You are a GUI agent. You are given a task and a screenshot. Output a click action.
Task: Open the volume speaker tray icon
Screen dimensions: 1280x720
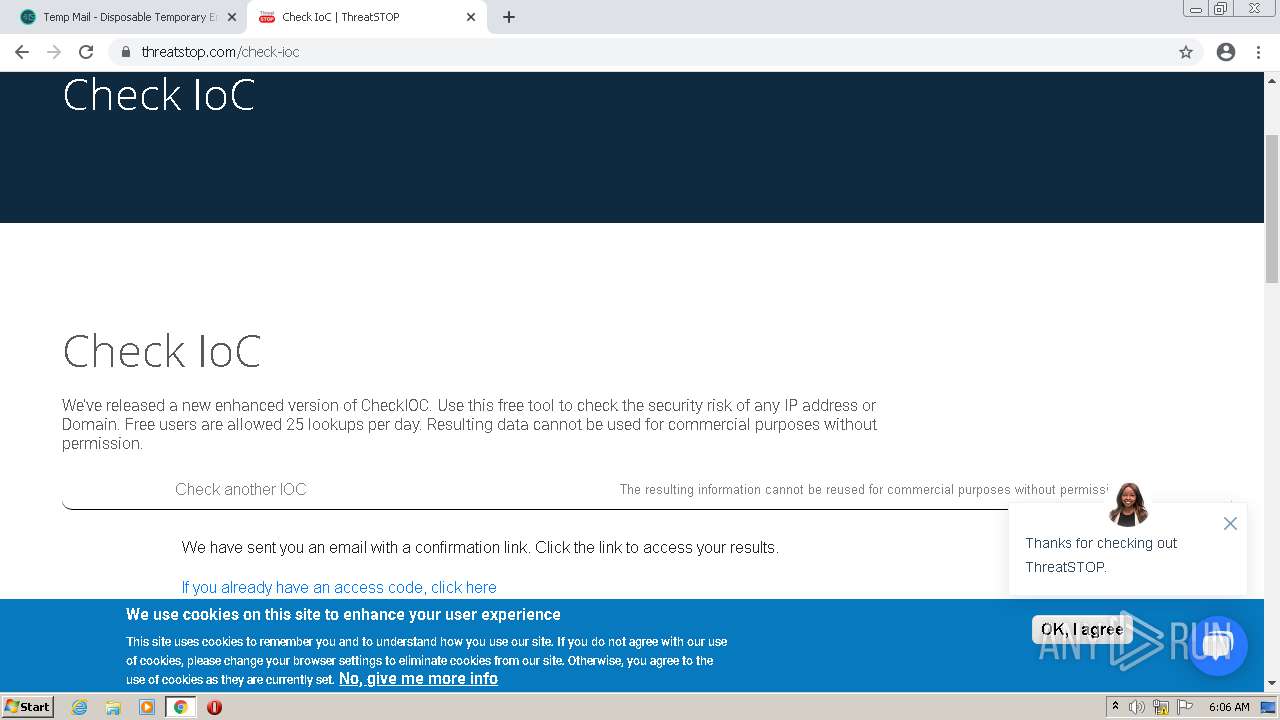(x=1137, y=707)
